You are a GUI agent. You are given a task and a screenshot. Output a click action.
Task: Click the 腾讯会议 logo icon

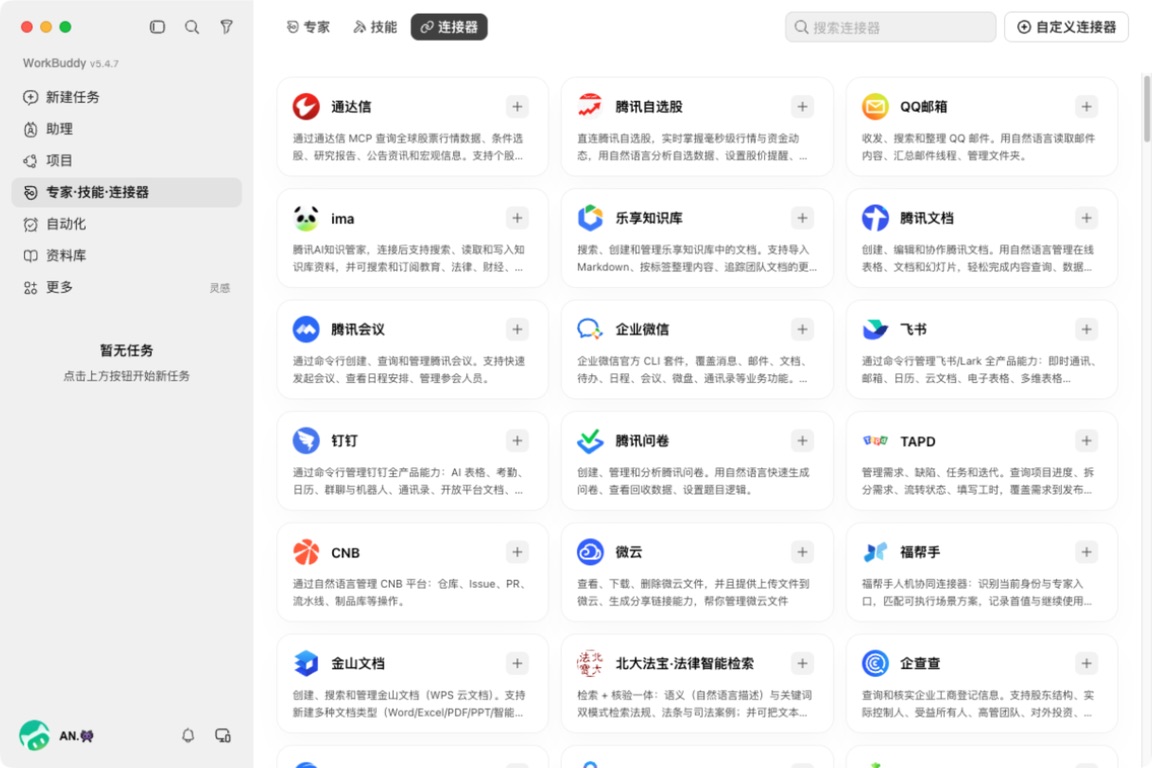click(x=306, y=329)
